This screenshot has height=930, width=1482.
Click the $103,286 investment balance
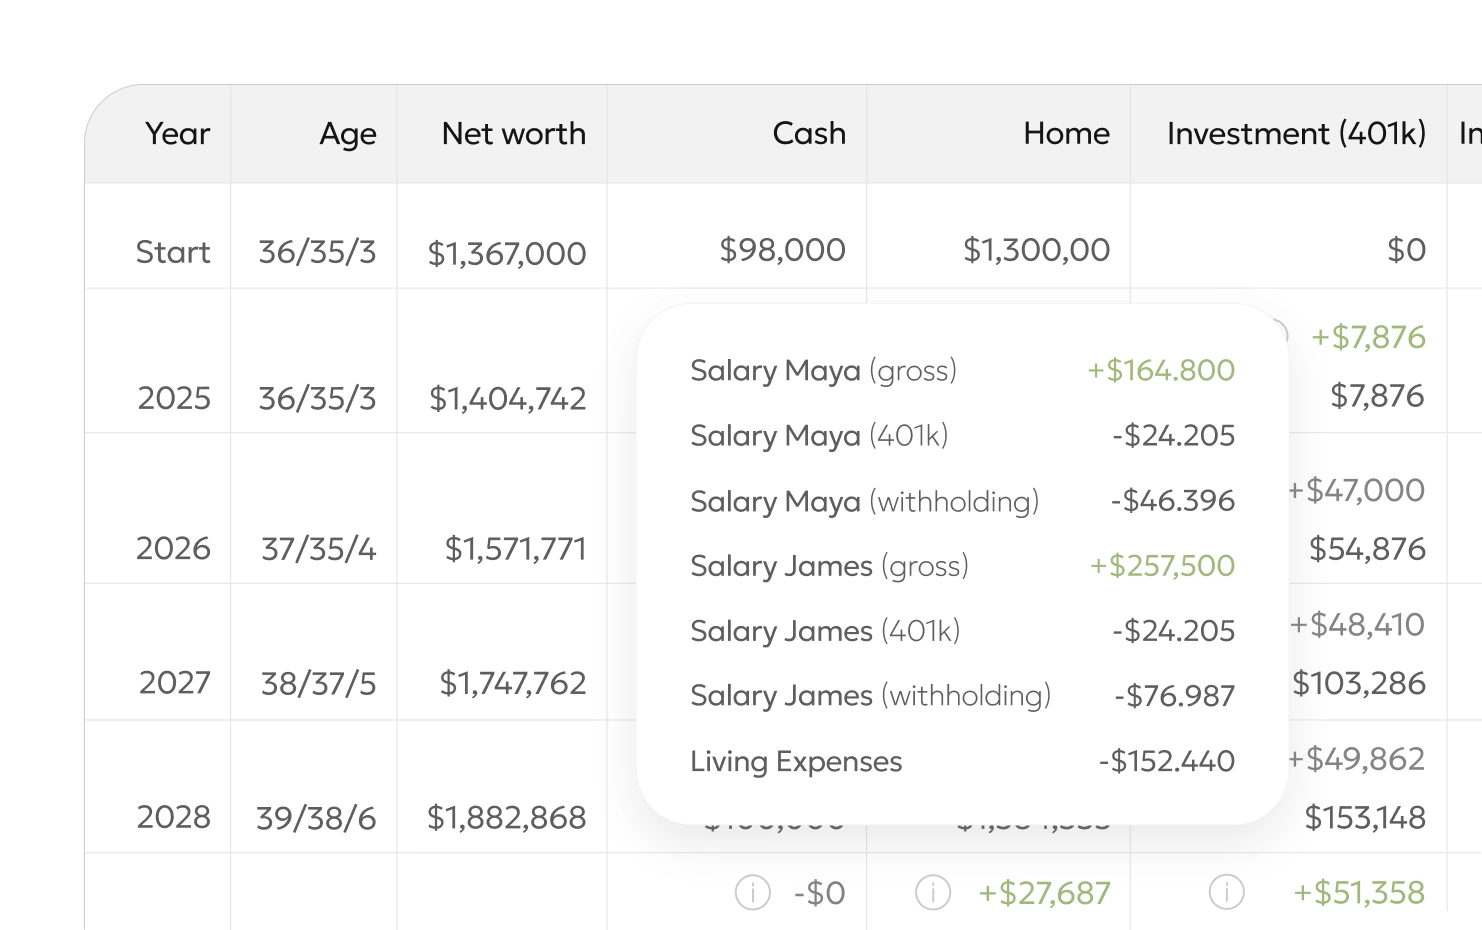1358,683
